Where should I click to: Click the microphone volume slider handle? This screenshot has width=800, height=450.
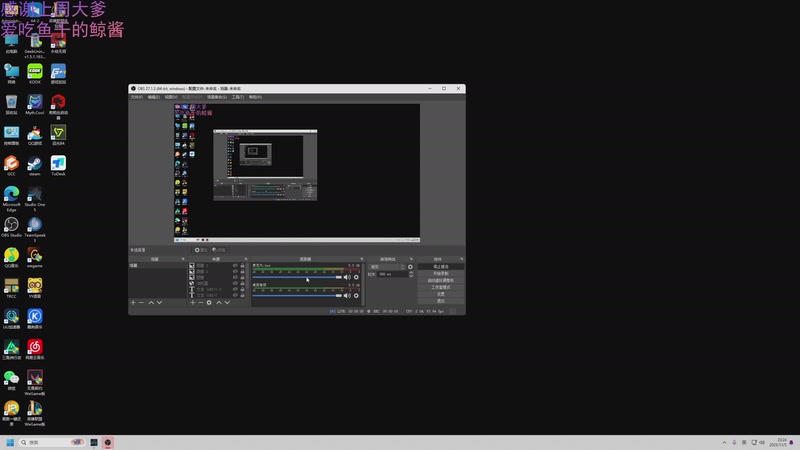click(339, 277)
